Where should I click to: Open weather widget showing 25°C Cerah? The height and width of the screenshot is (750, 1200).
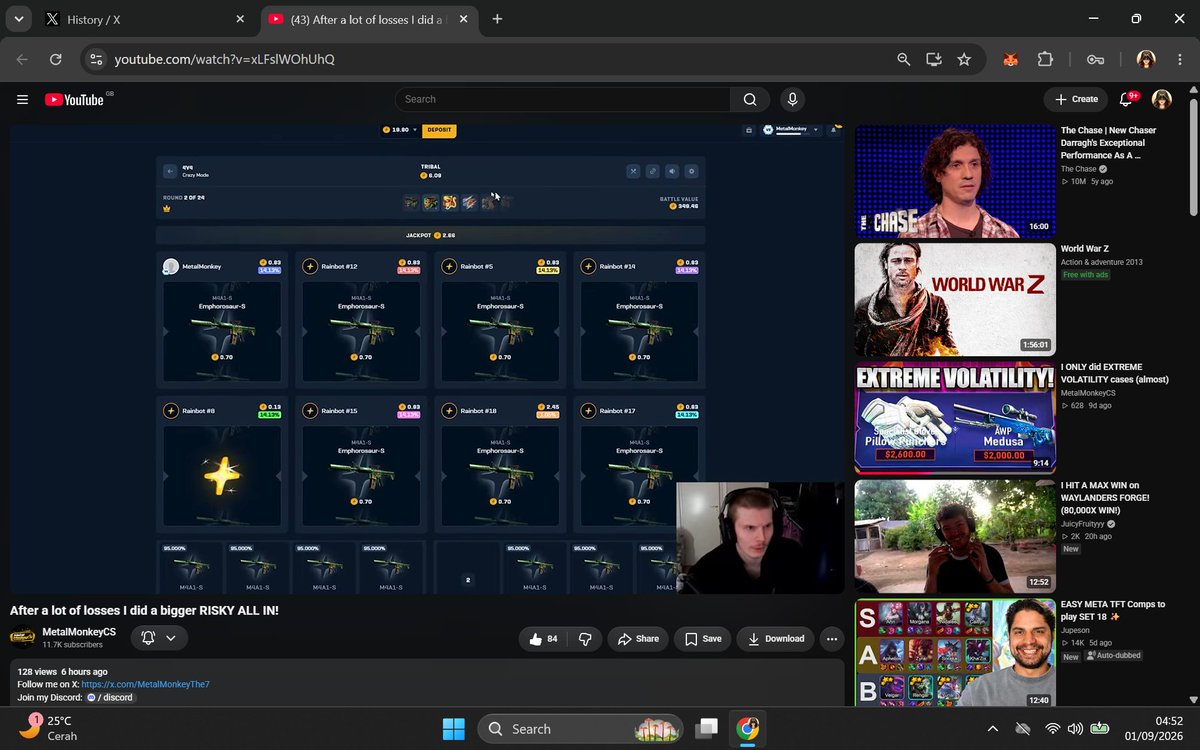pos(48,729)
